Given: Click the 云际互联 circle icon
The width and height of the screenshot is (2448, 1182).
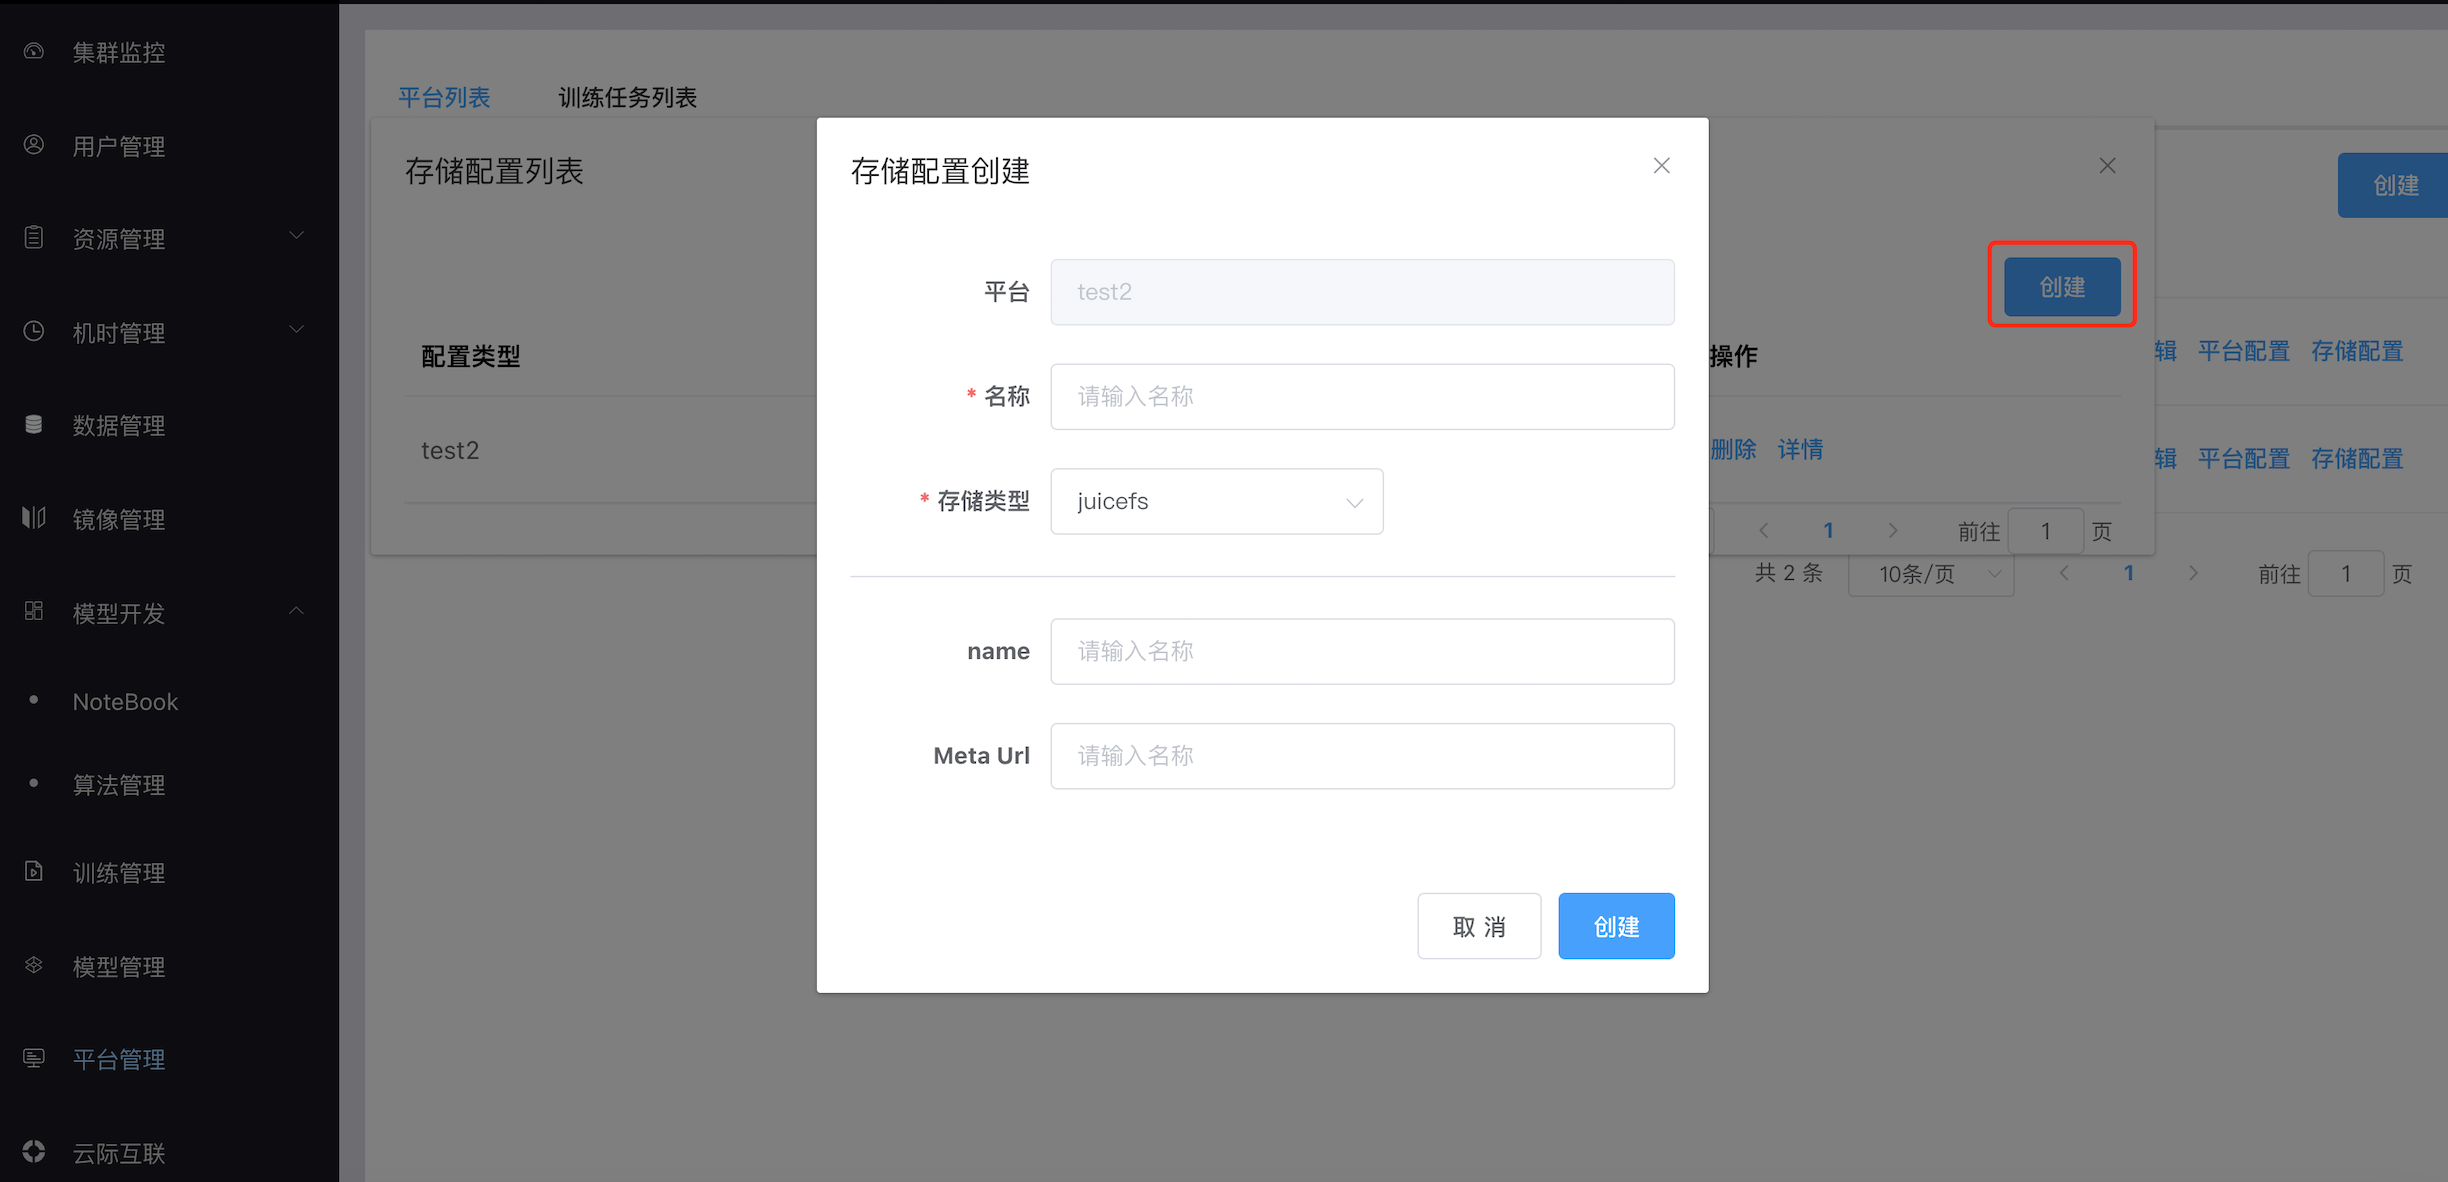Looking at the screenshot, I should click(x=33, y=1151).
